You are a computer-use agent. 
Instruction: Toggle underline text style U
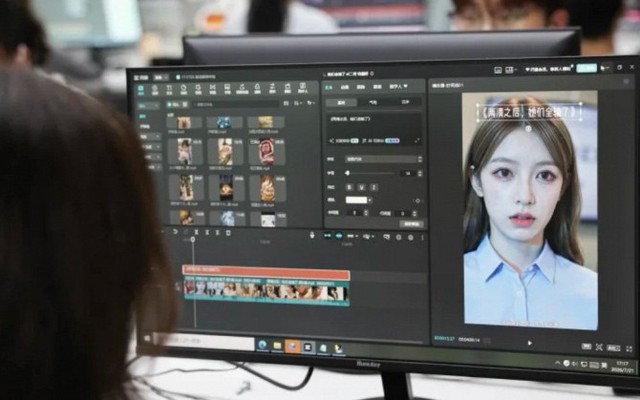point(361,187)
